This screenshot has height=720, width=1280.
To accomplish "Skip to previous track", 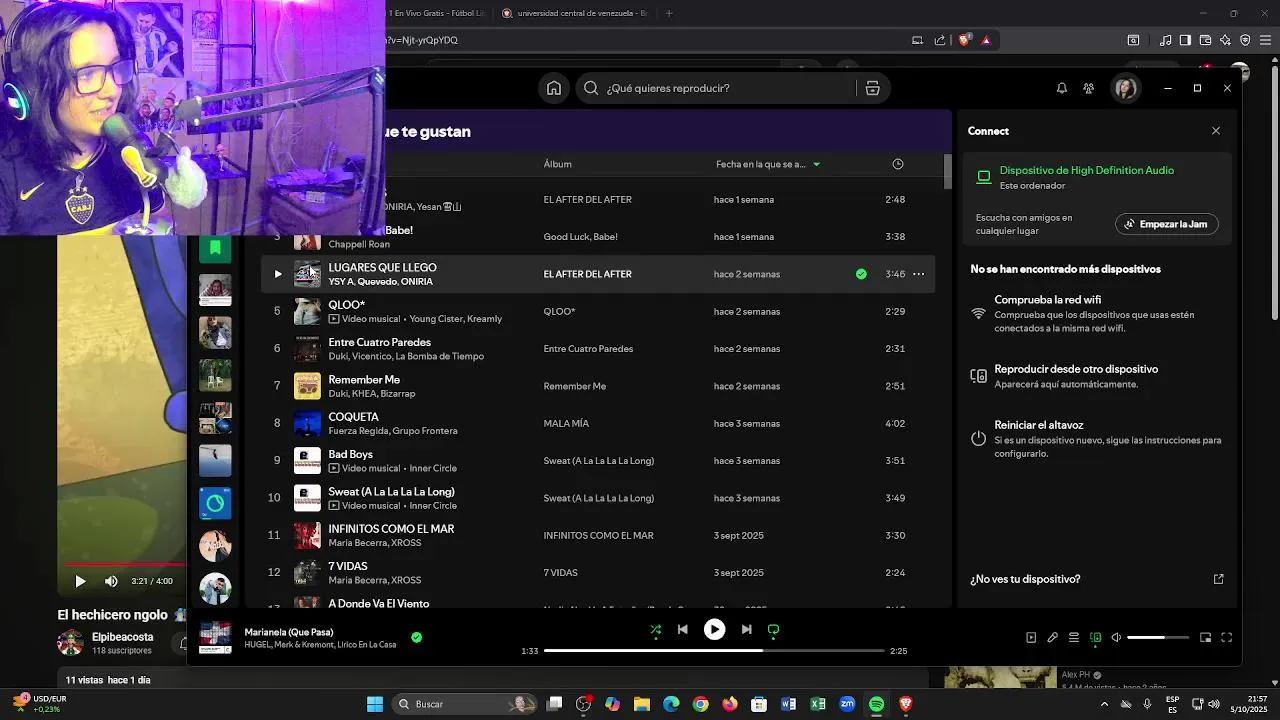I will pos(683,630).
